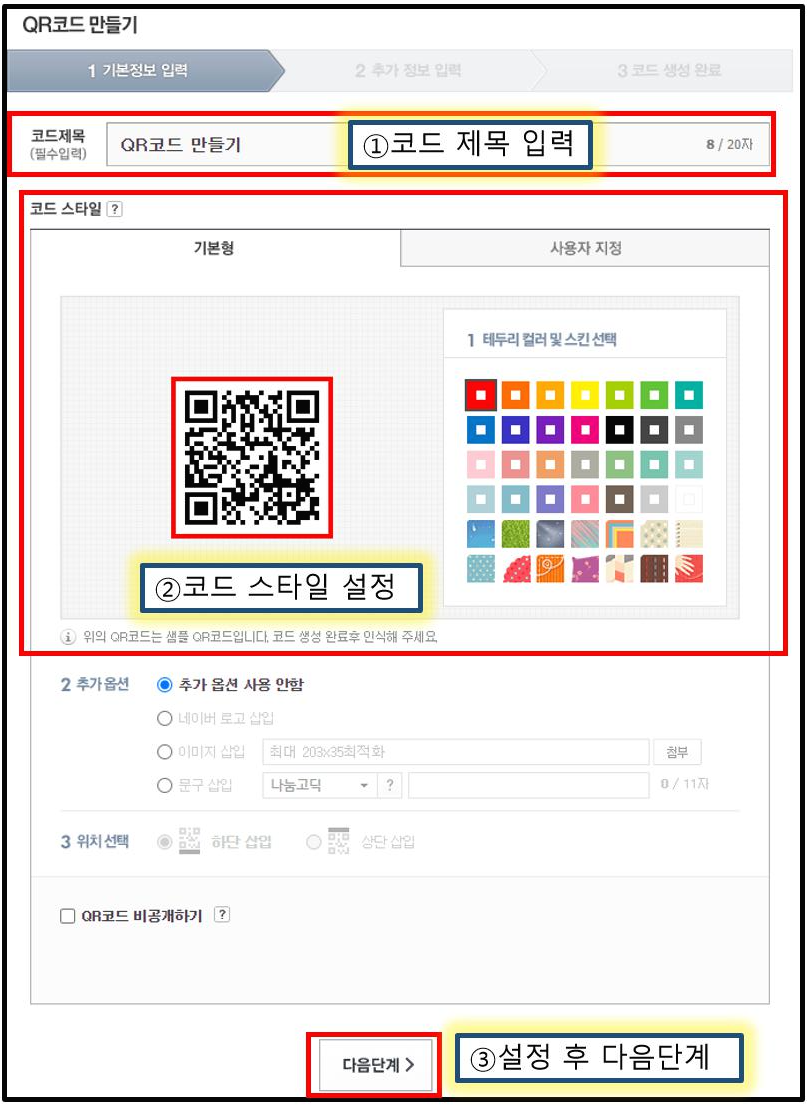Choose the purple floral cushion skin
The height and width of the screenshot is (1106, 807).
tap(585, 569)
